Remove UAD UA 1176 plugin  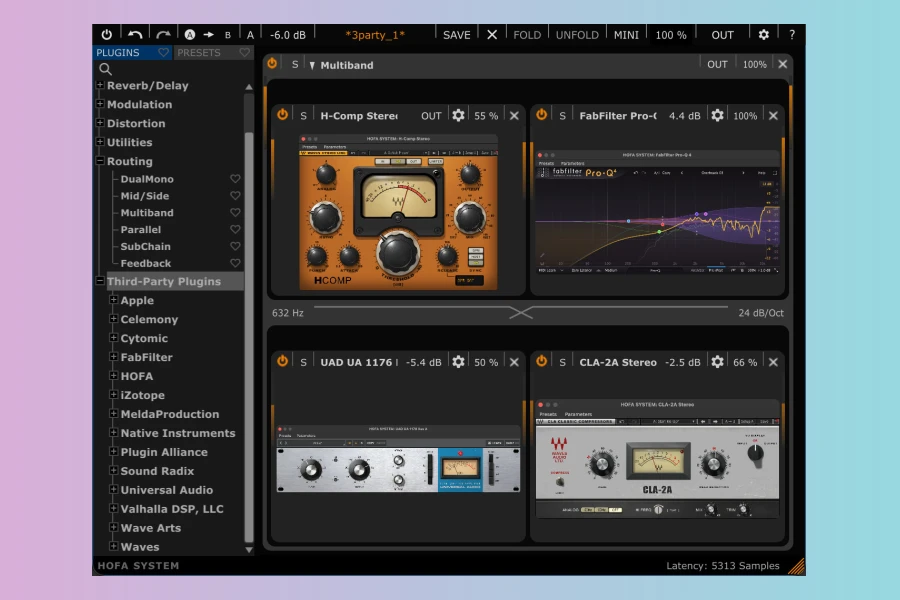click(514, 362)
